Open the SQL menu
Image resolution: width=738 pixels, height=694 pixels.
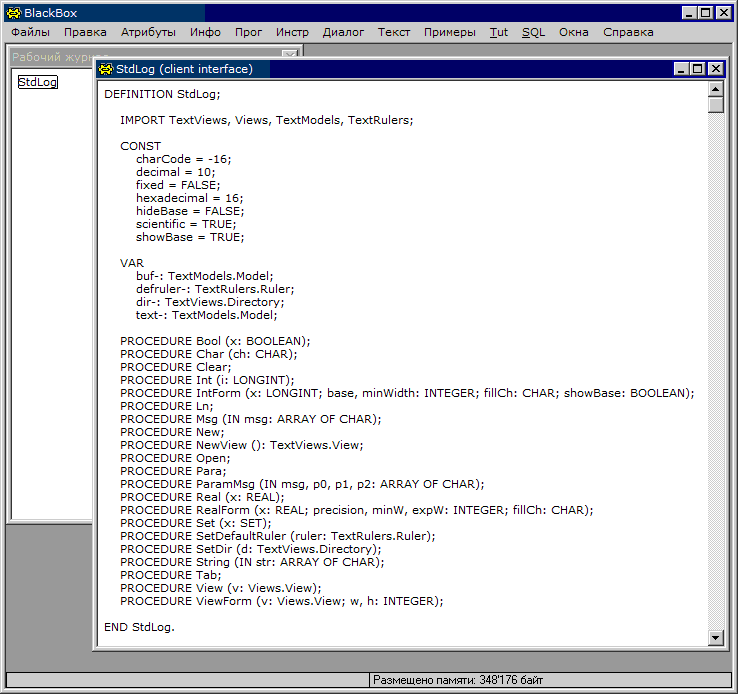point(533,32)
